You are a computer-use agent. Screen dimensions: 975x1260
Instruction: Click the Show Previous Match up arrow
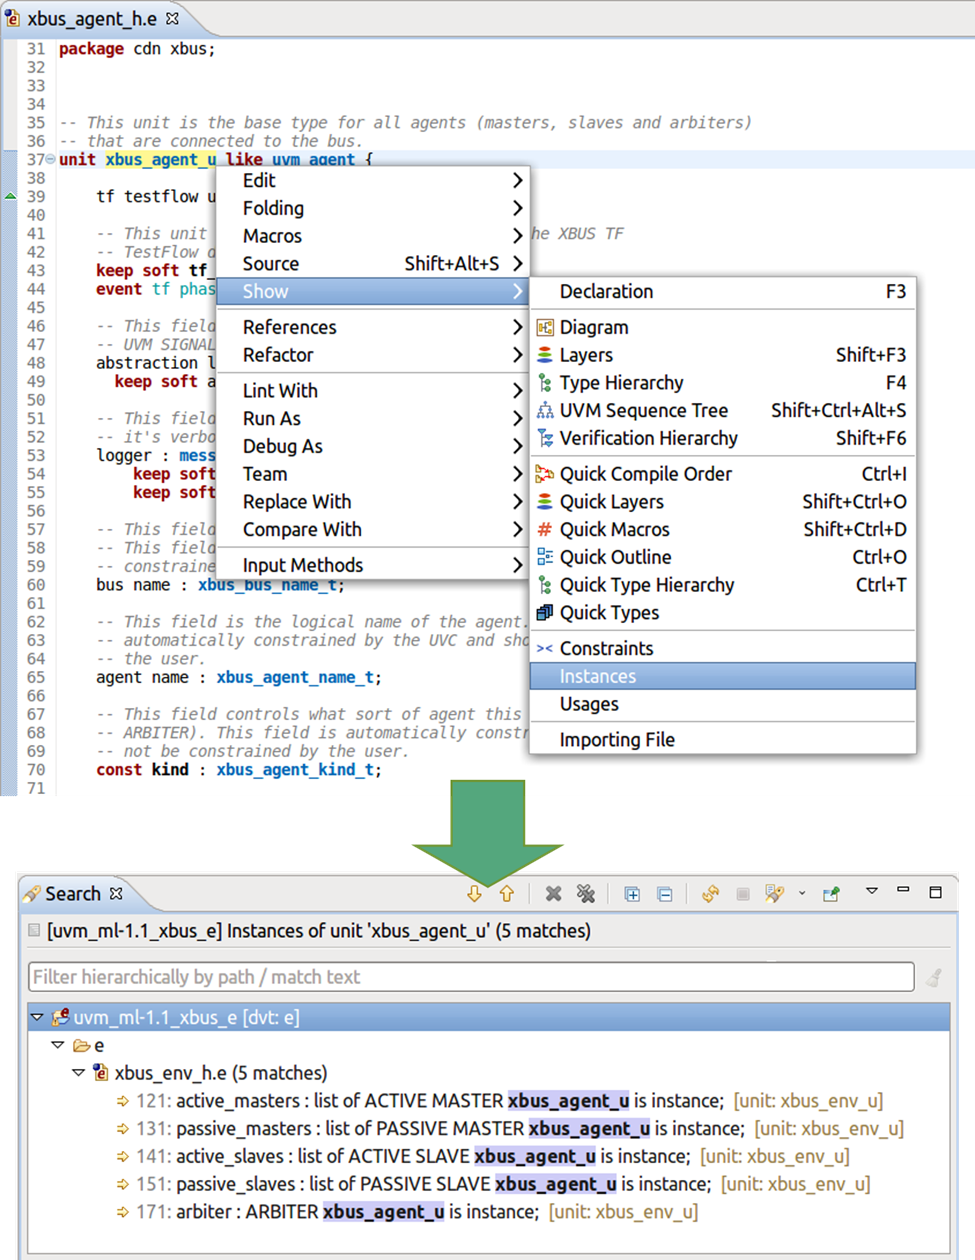(507, 894)
